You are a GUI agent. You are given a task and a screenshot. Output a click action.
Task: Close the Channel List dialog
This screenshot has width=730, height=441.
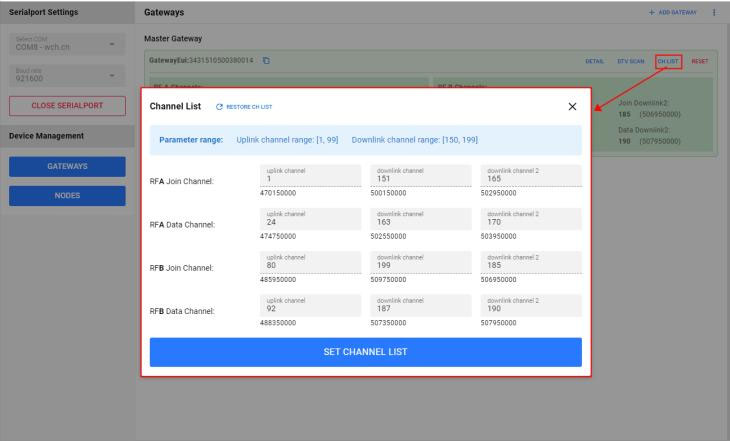(x=572, y=106)
